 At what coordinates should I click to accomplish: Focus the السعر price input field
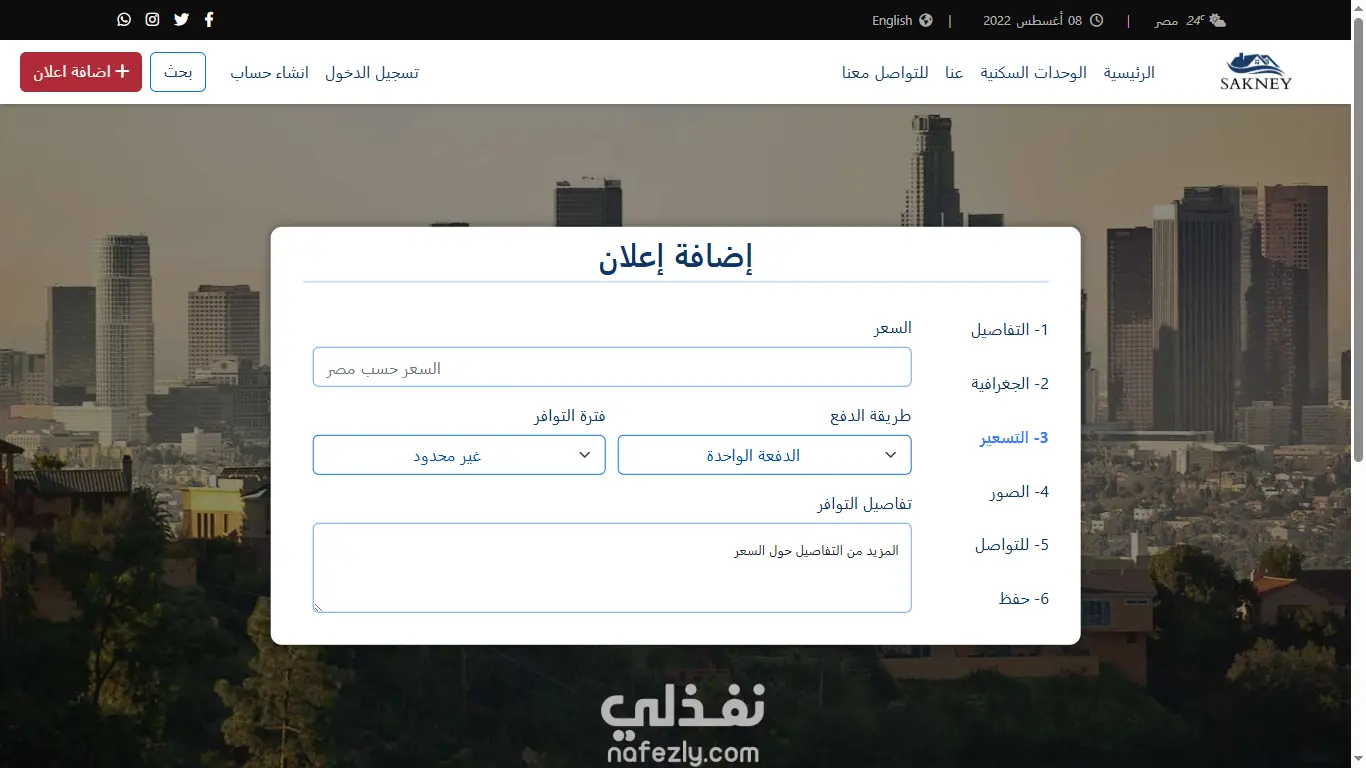tap(612, 367)
